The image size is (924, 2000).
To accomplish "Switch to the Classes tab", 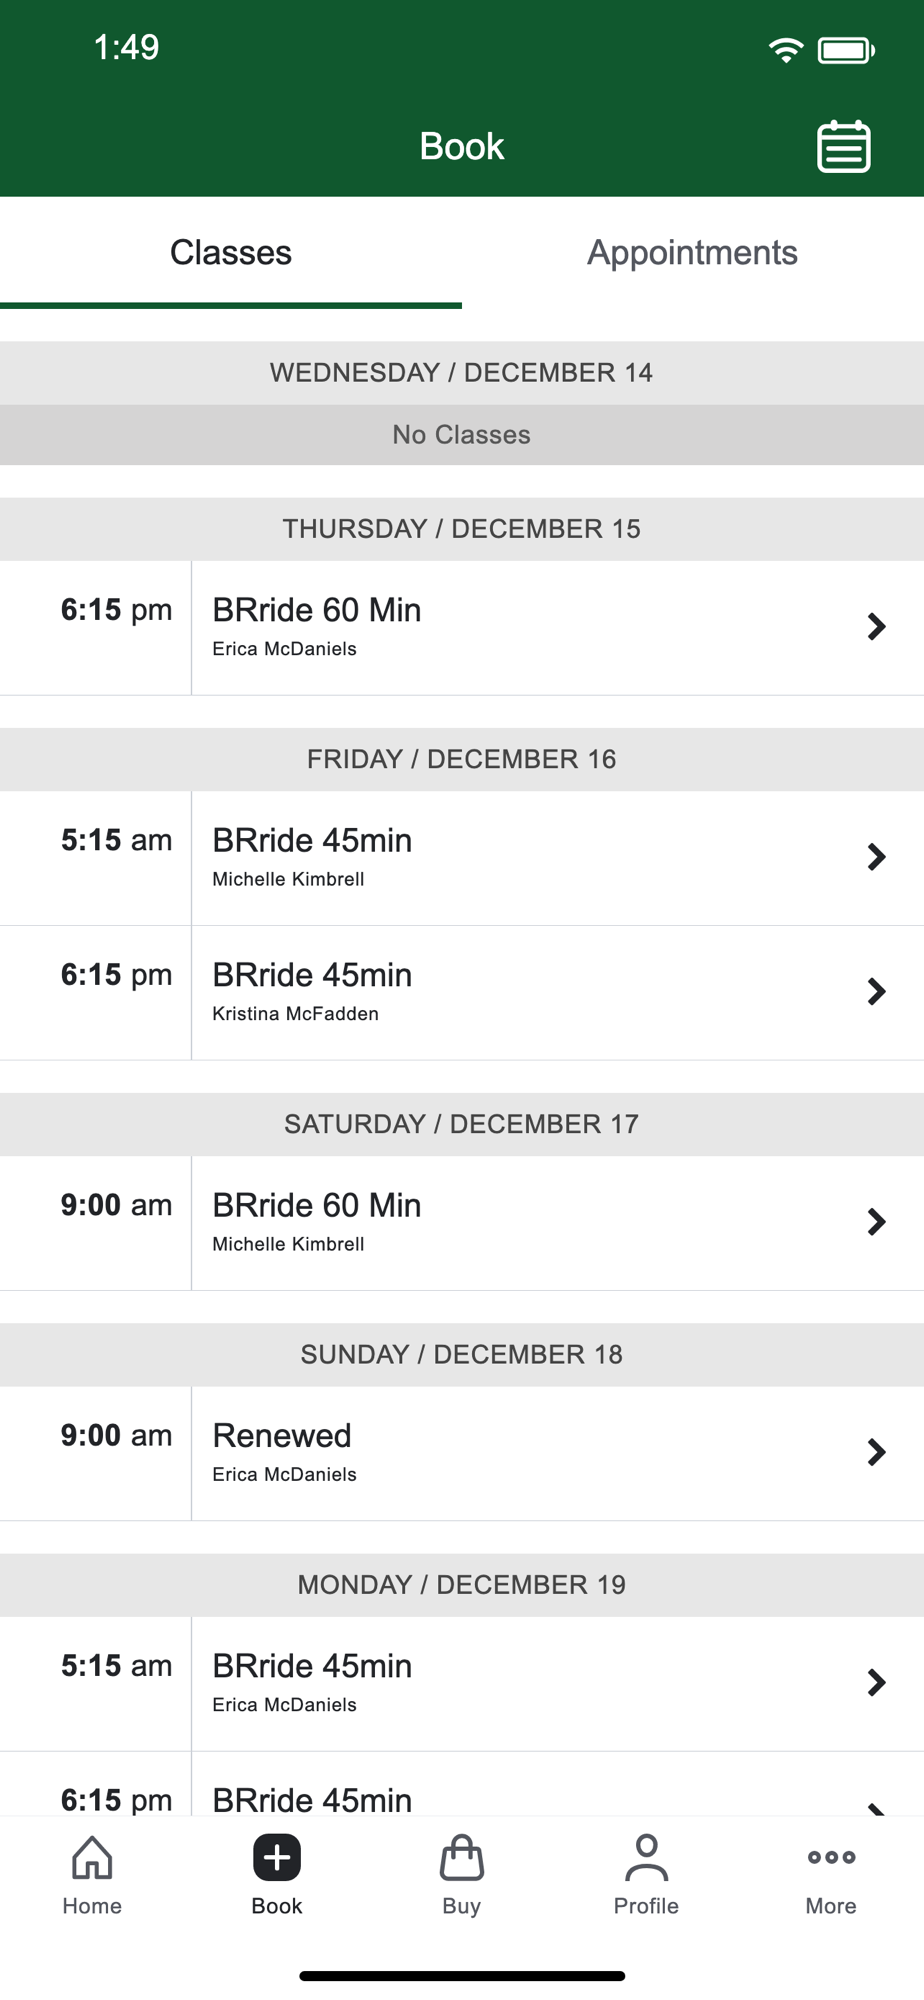I will tap(231, 253).
